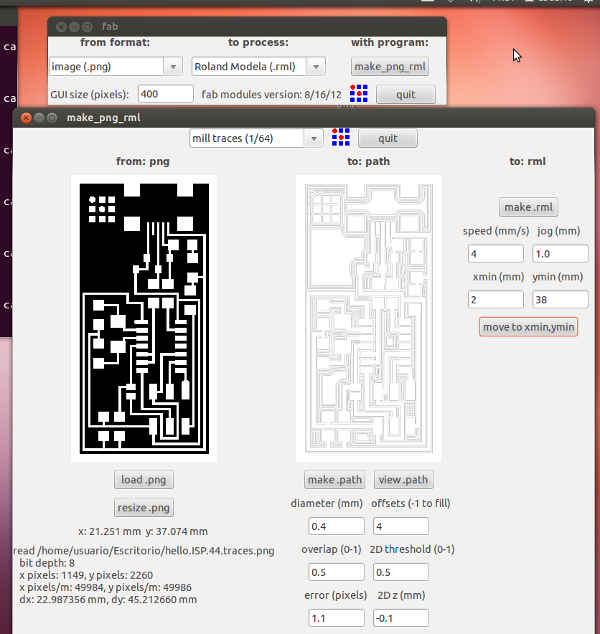Click the 'bit depth: 8' status line
This screenshot has height=634, width=600.
coord(47,563)
